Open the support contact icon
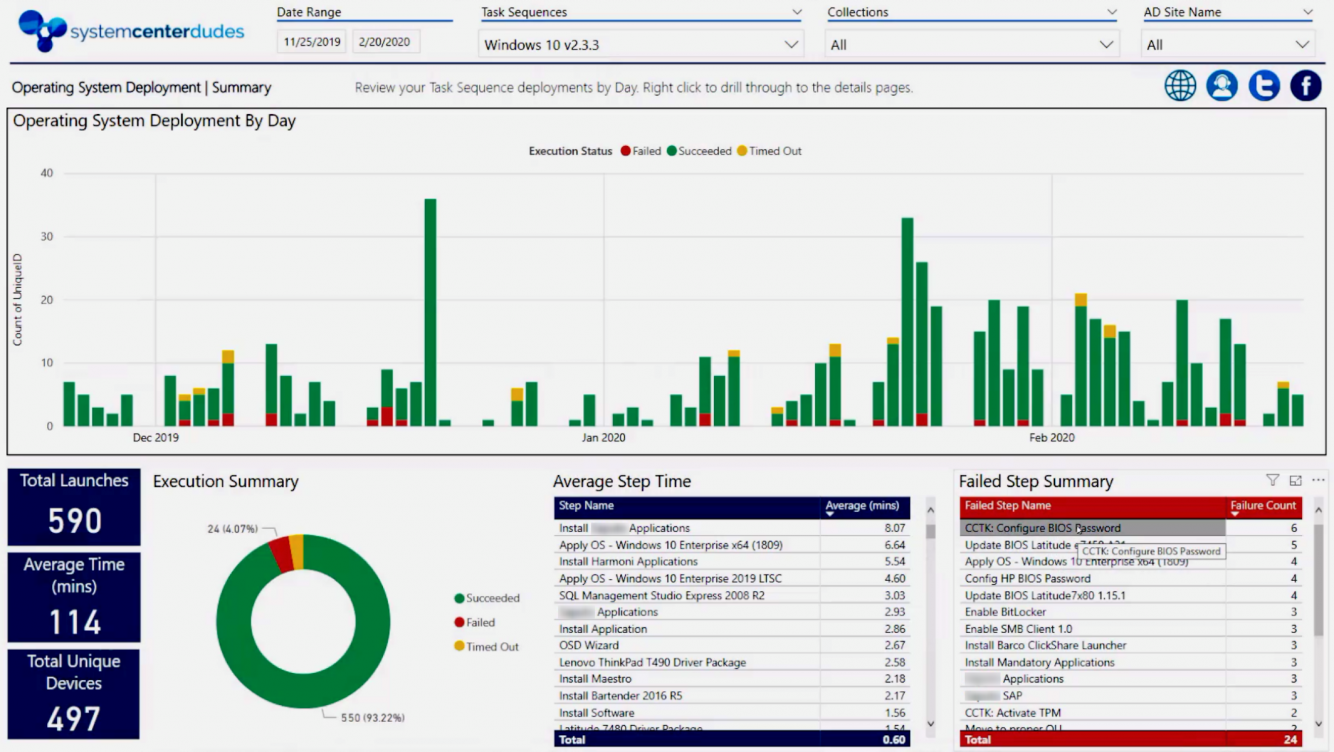This screenshot has width=1334, height=752. [x=1222, y=85]
